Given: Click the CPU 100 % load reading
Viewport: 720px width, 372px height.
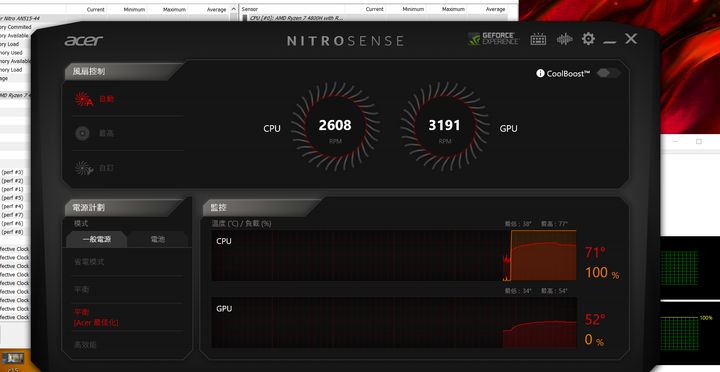Looking at the screenshot, I should point(602,273).
